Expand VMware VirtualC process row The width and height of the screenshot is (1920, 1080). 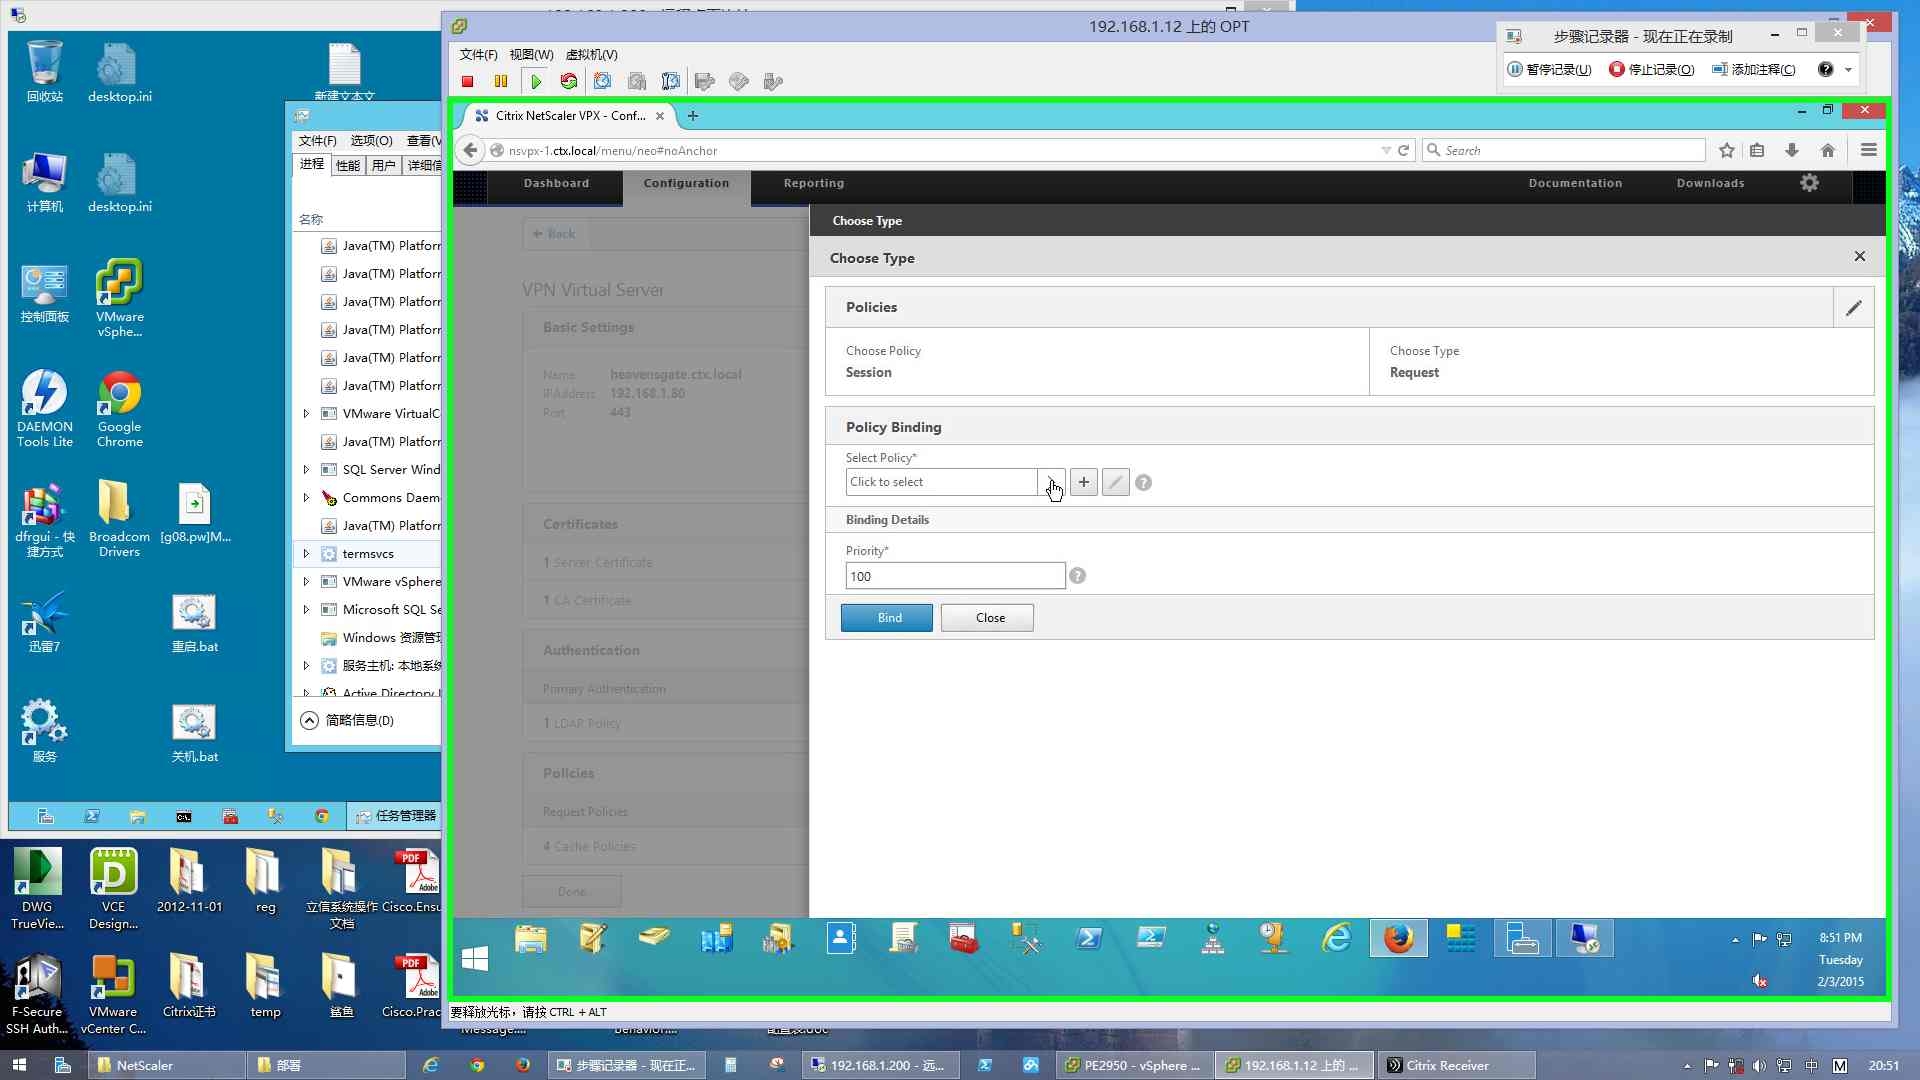tap(306, 413)
